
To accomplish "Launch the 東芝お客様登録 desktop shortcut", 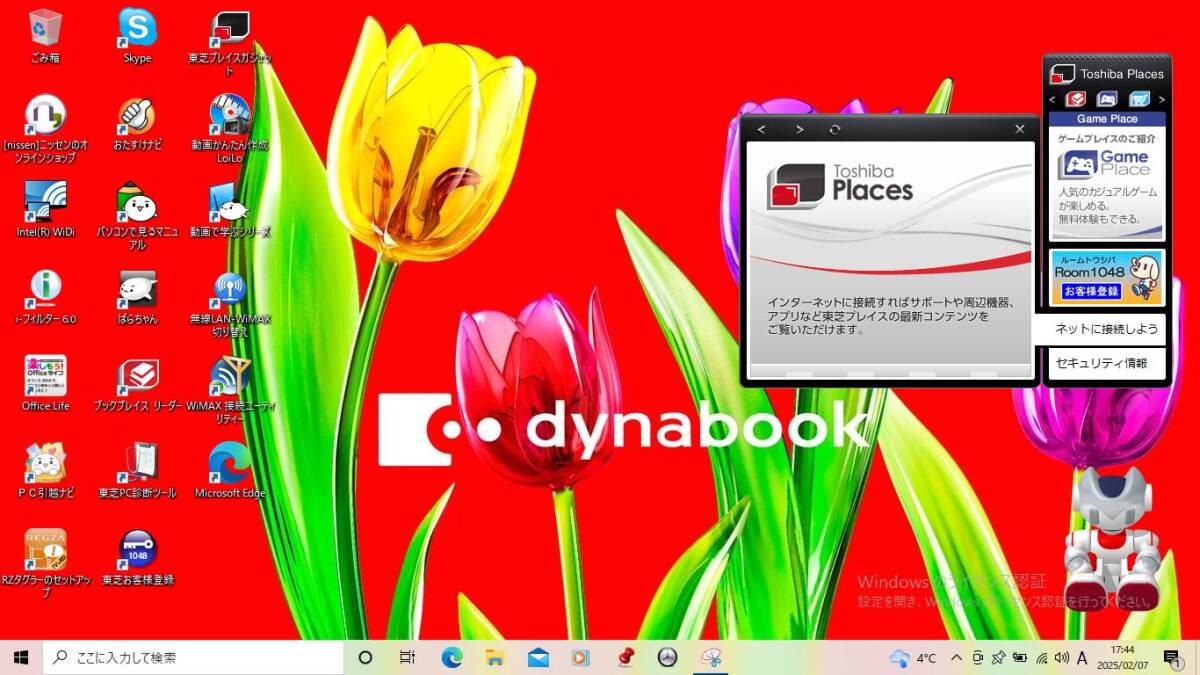I will coord(137,558).
